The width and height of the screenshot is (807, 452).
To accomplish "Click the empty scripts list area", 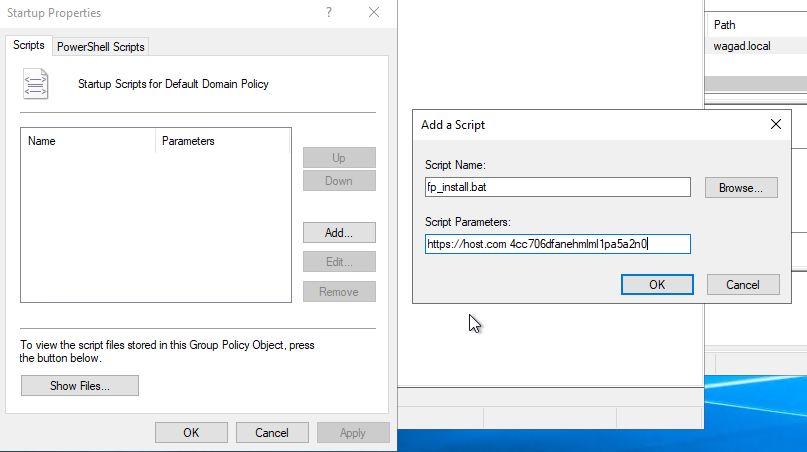I will click(x=156, y=227).
